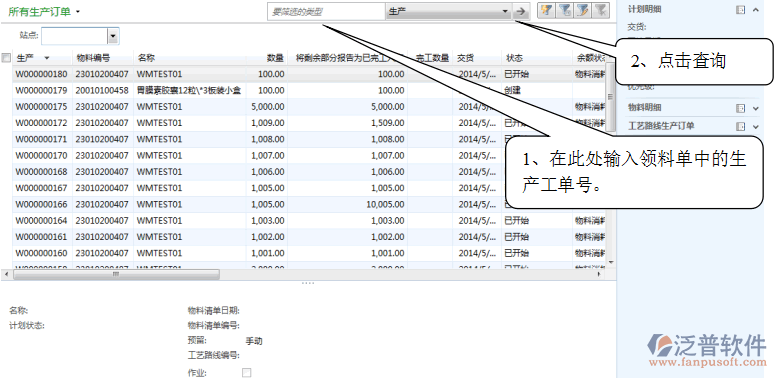Image resolution: width=777 pixels, height=378 pixels.
Task: Toggle the 作业 checkbox
Action: coord(246,373)
